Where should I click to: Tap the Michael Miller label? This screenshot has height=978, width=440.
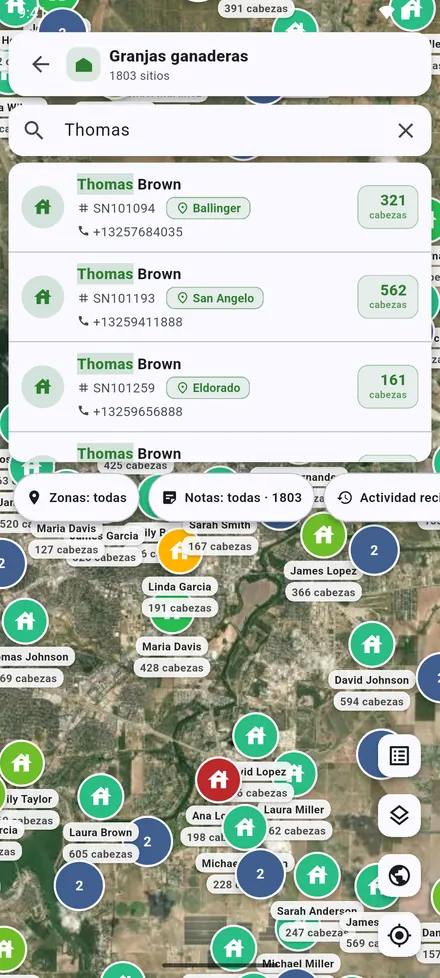[x=298, y=964]
